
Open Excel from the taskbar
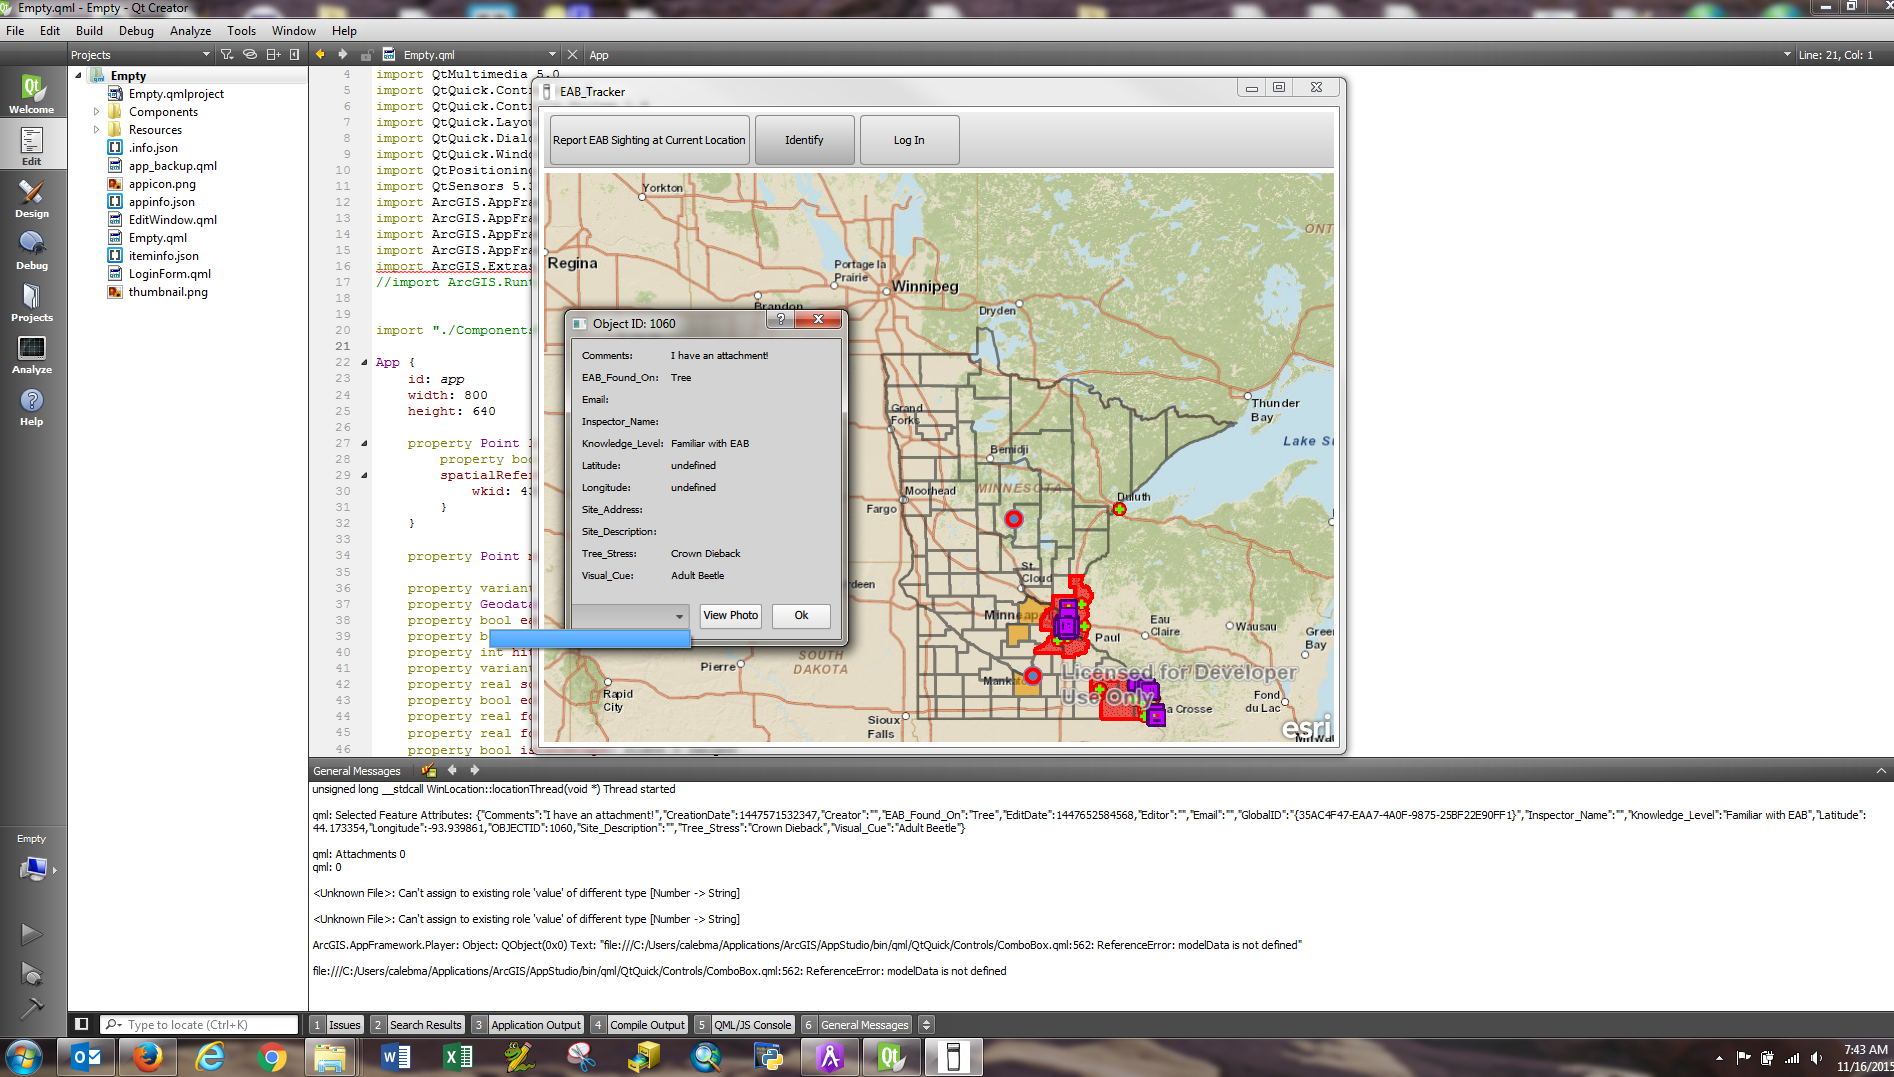458,1057
